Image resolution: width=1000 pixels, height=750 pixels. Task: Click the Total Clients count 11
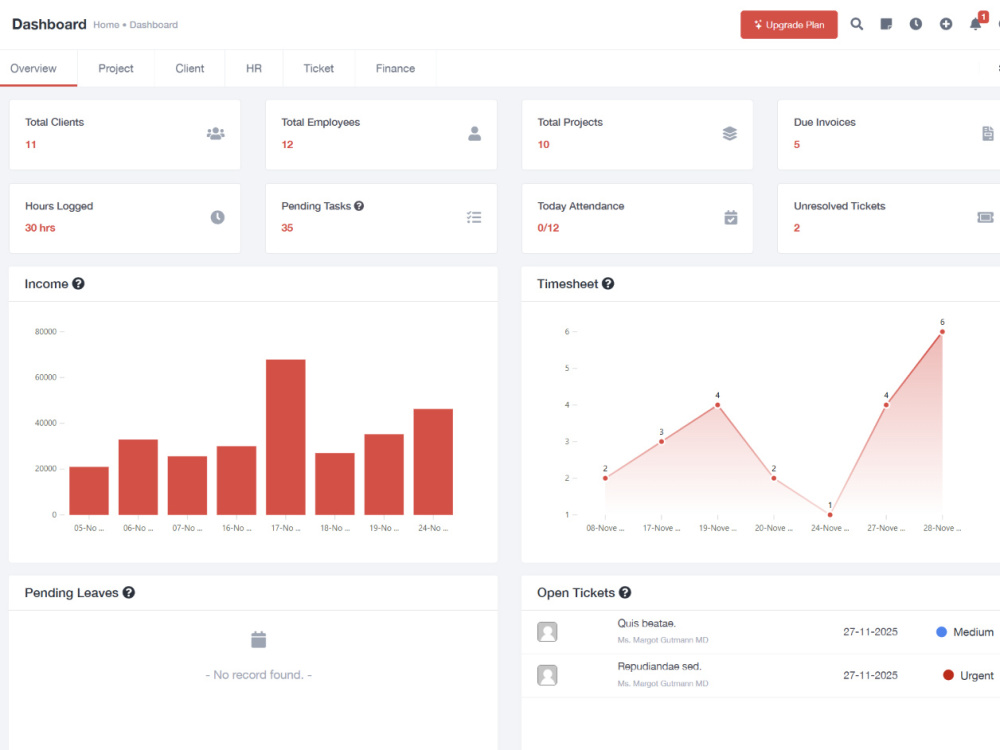coord(31,145)
